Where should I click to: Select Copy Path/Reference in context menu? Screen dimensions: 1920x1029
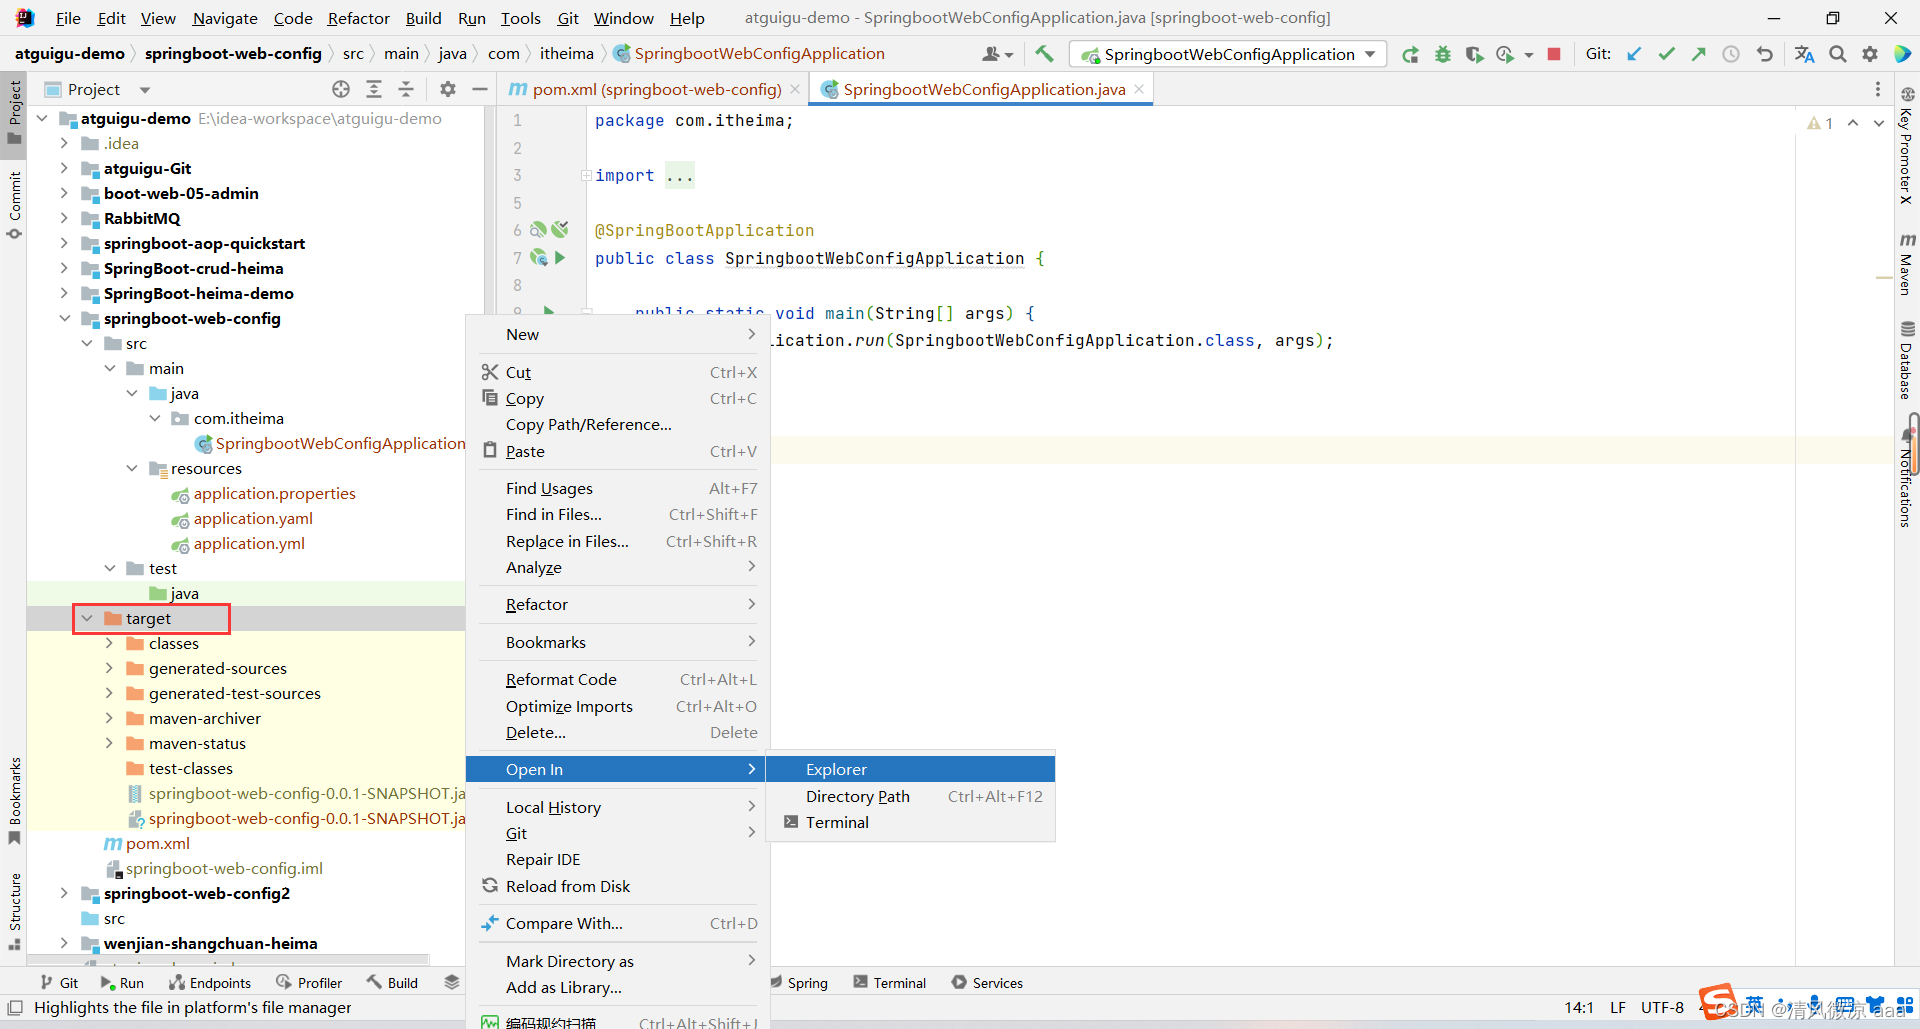point(618,424)
